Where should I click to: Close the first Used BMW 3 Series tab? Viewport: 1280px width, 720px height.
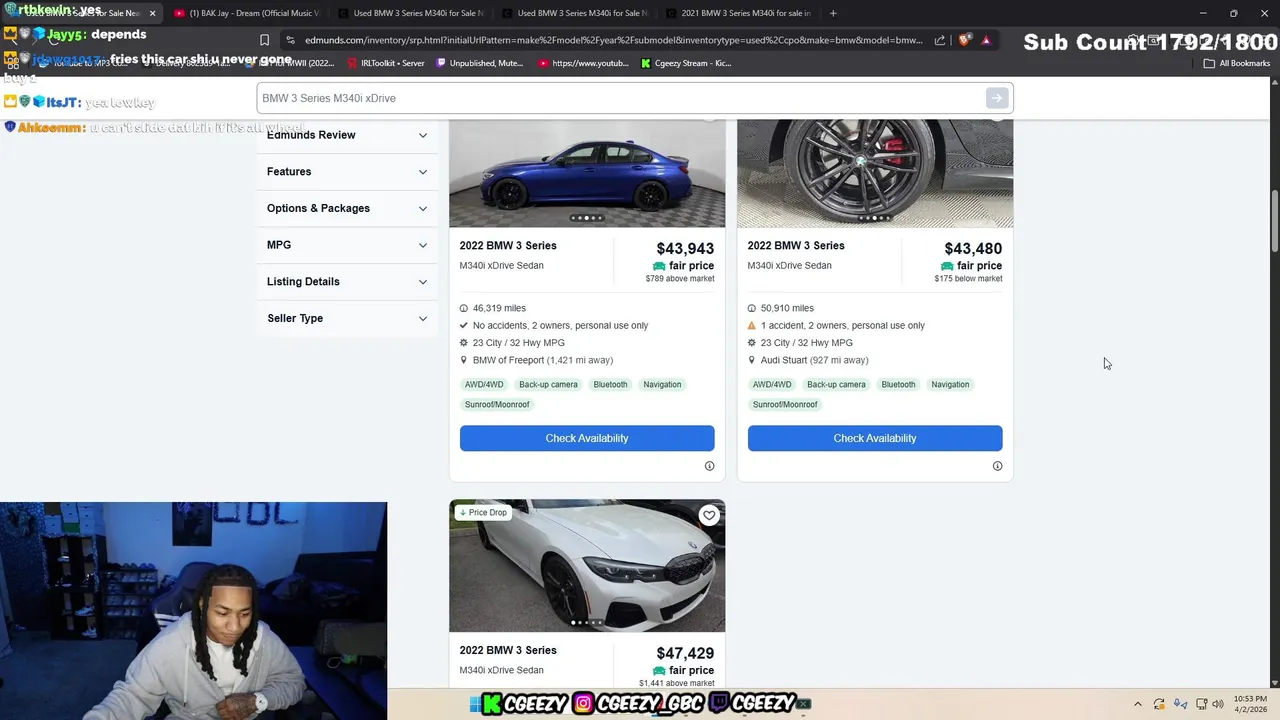click(152, 13)
